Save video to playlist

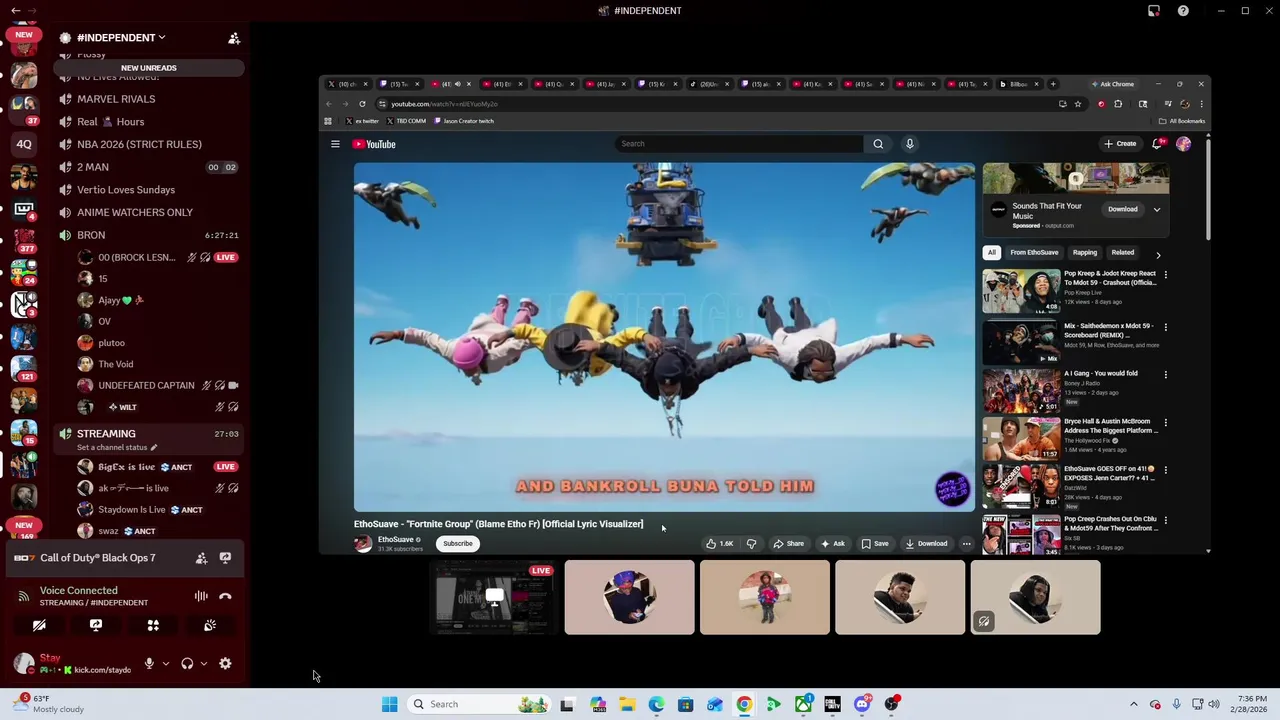pos(875,544)
